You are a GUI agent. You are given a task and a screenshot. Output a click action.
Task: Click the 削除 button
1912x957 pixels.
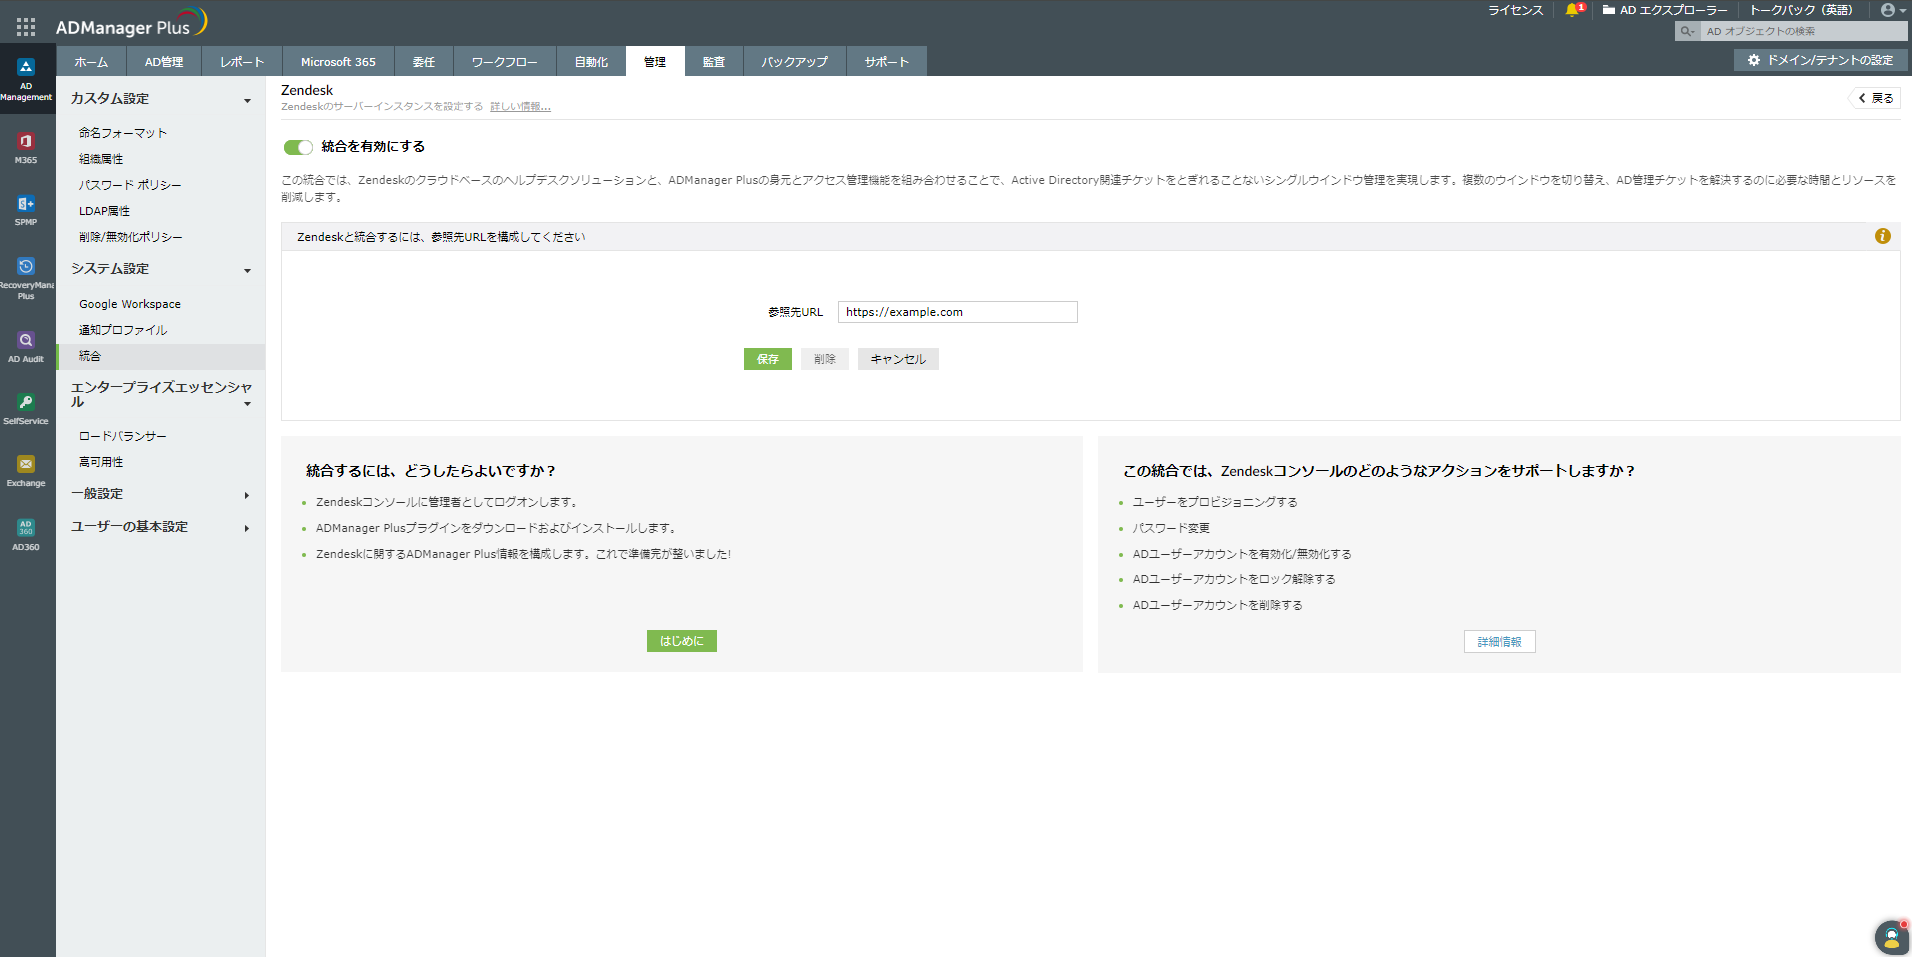(x=825, y=359)
